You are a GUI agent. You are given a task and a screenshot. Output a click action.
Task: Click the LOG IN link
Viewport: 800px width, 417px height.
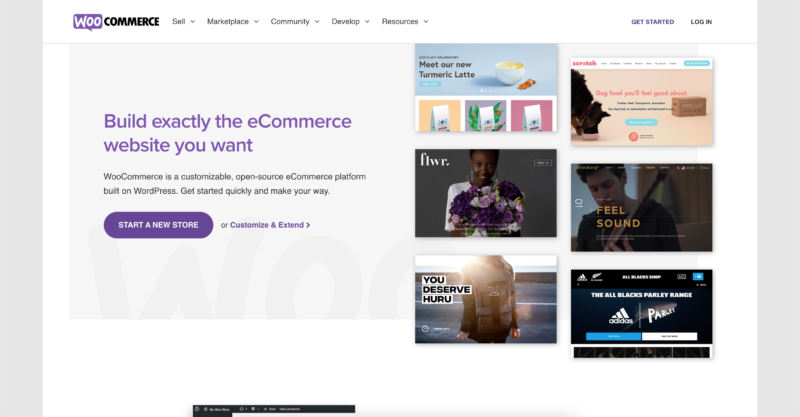pos(701,22)
